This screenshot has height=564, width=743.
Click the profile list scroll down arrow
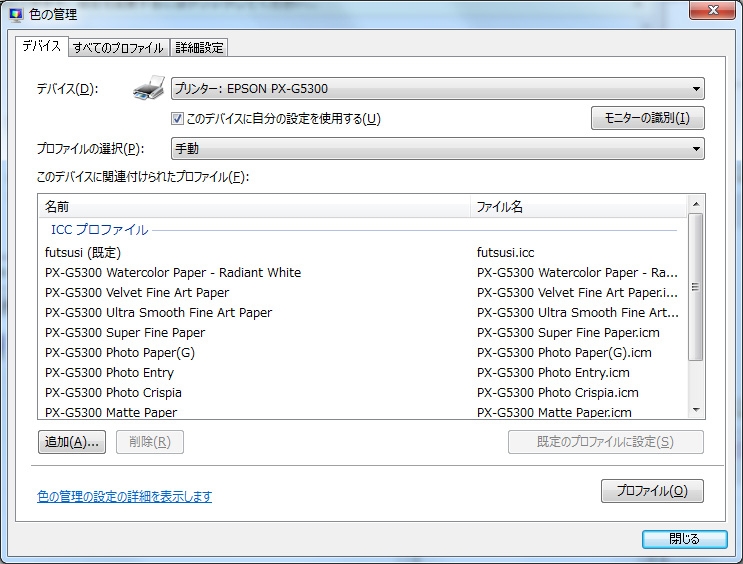click(696, 410)
